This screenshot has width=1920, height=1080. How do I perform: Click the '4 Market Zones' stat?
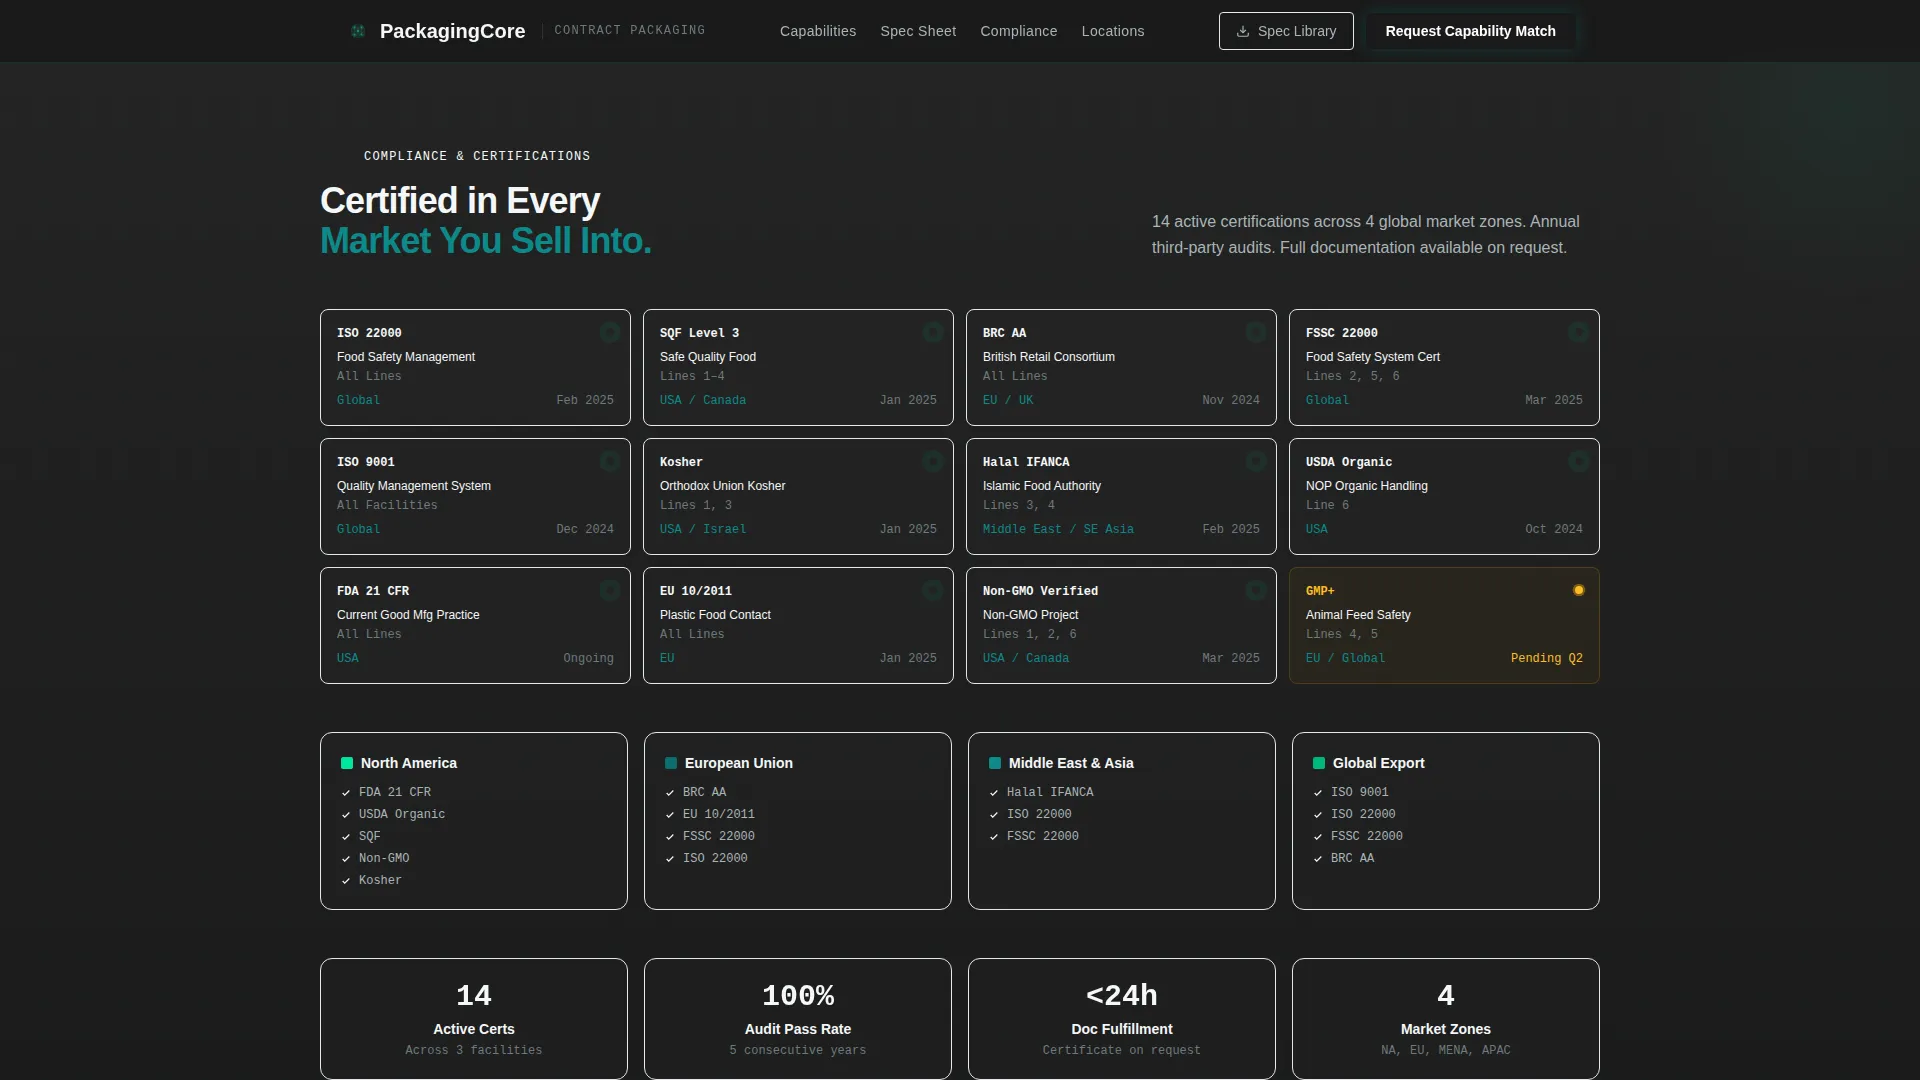point(1446,1018)
